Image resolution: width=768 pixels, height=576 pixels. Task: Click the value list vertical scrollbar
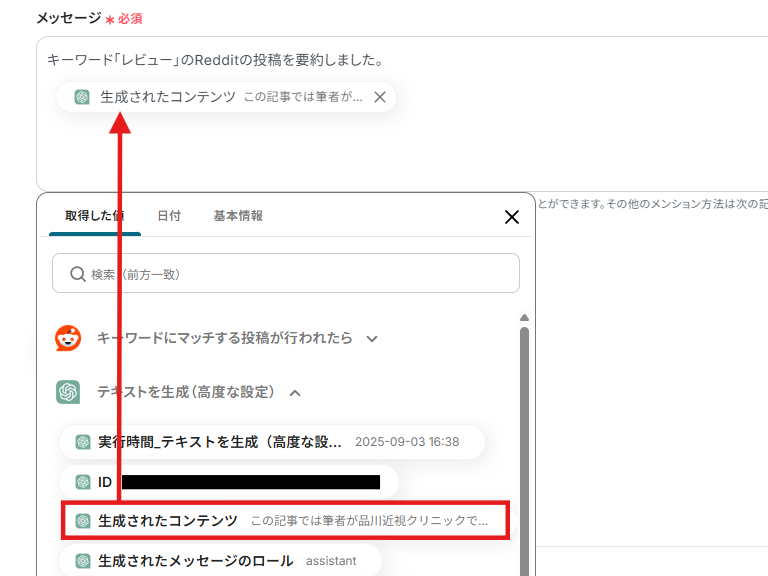pyautogui.click(x=524, y=451)
